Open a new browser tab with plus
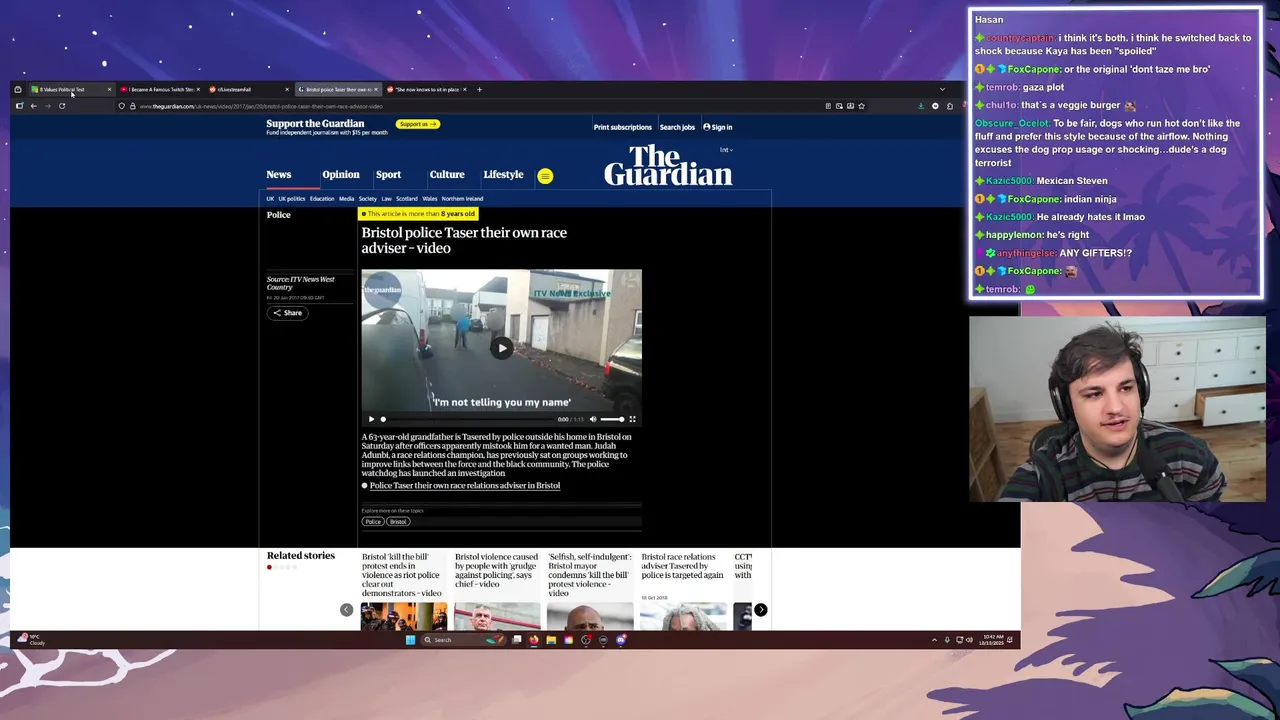This screenshot has height=720, width=1280. click(x=479, y=90)
